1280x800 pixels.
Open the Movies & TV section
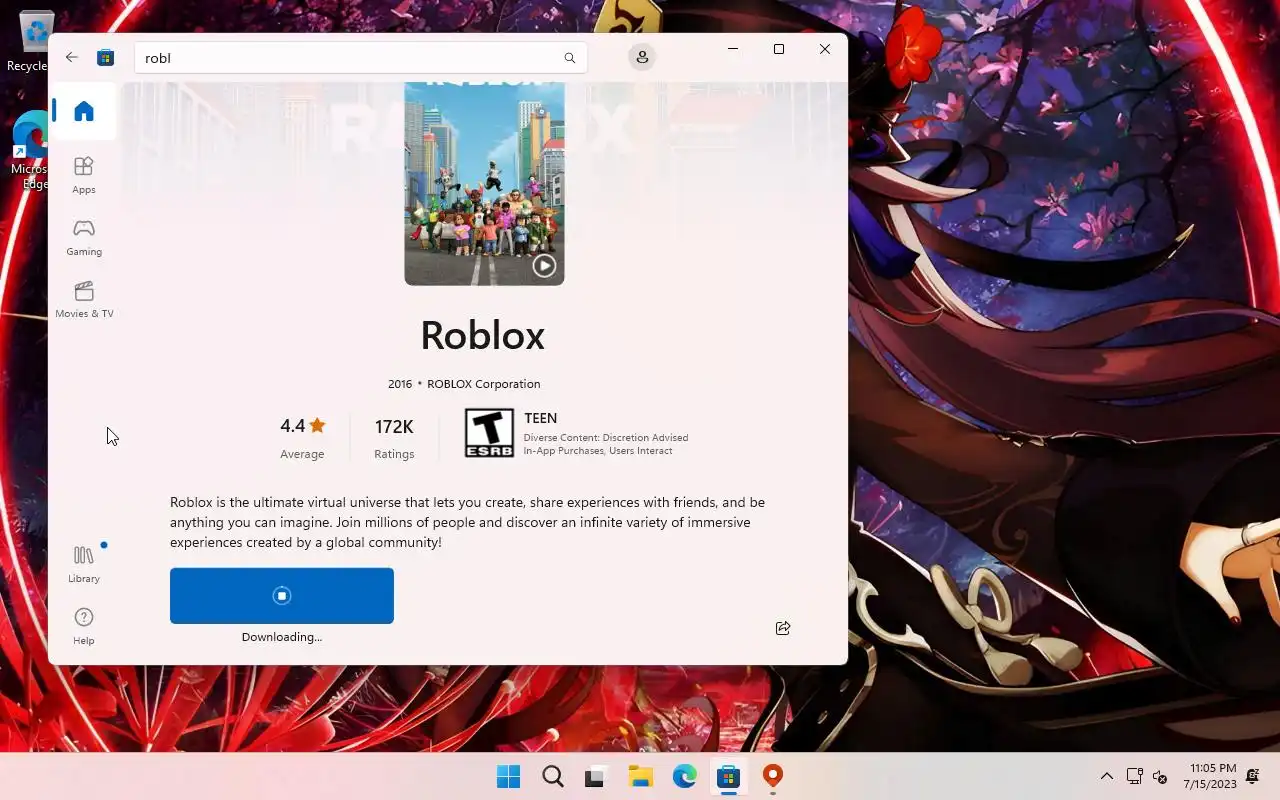pyautogui.click(x=84, y=299)
